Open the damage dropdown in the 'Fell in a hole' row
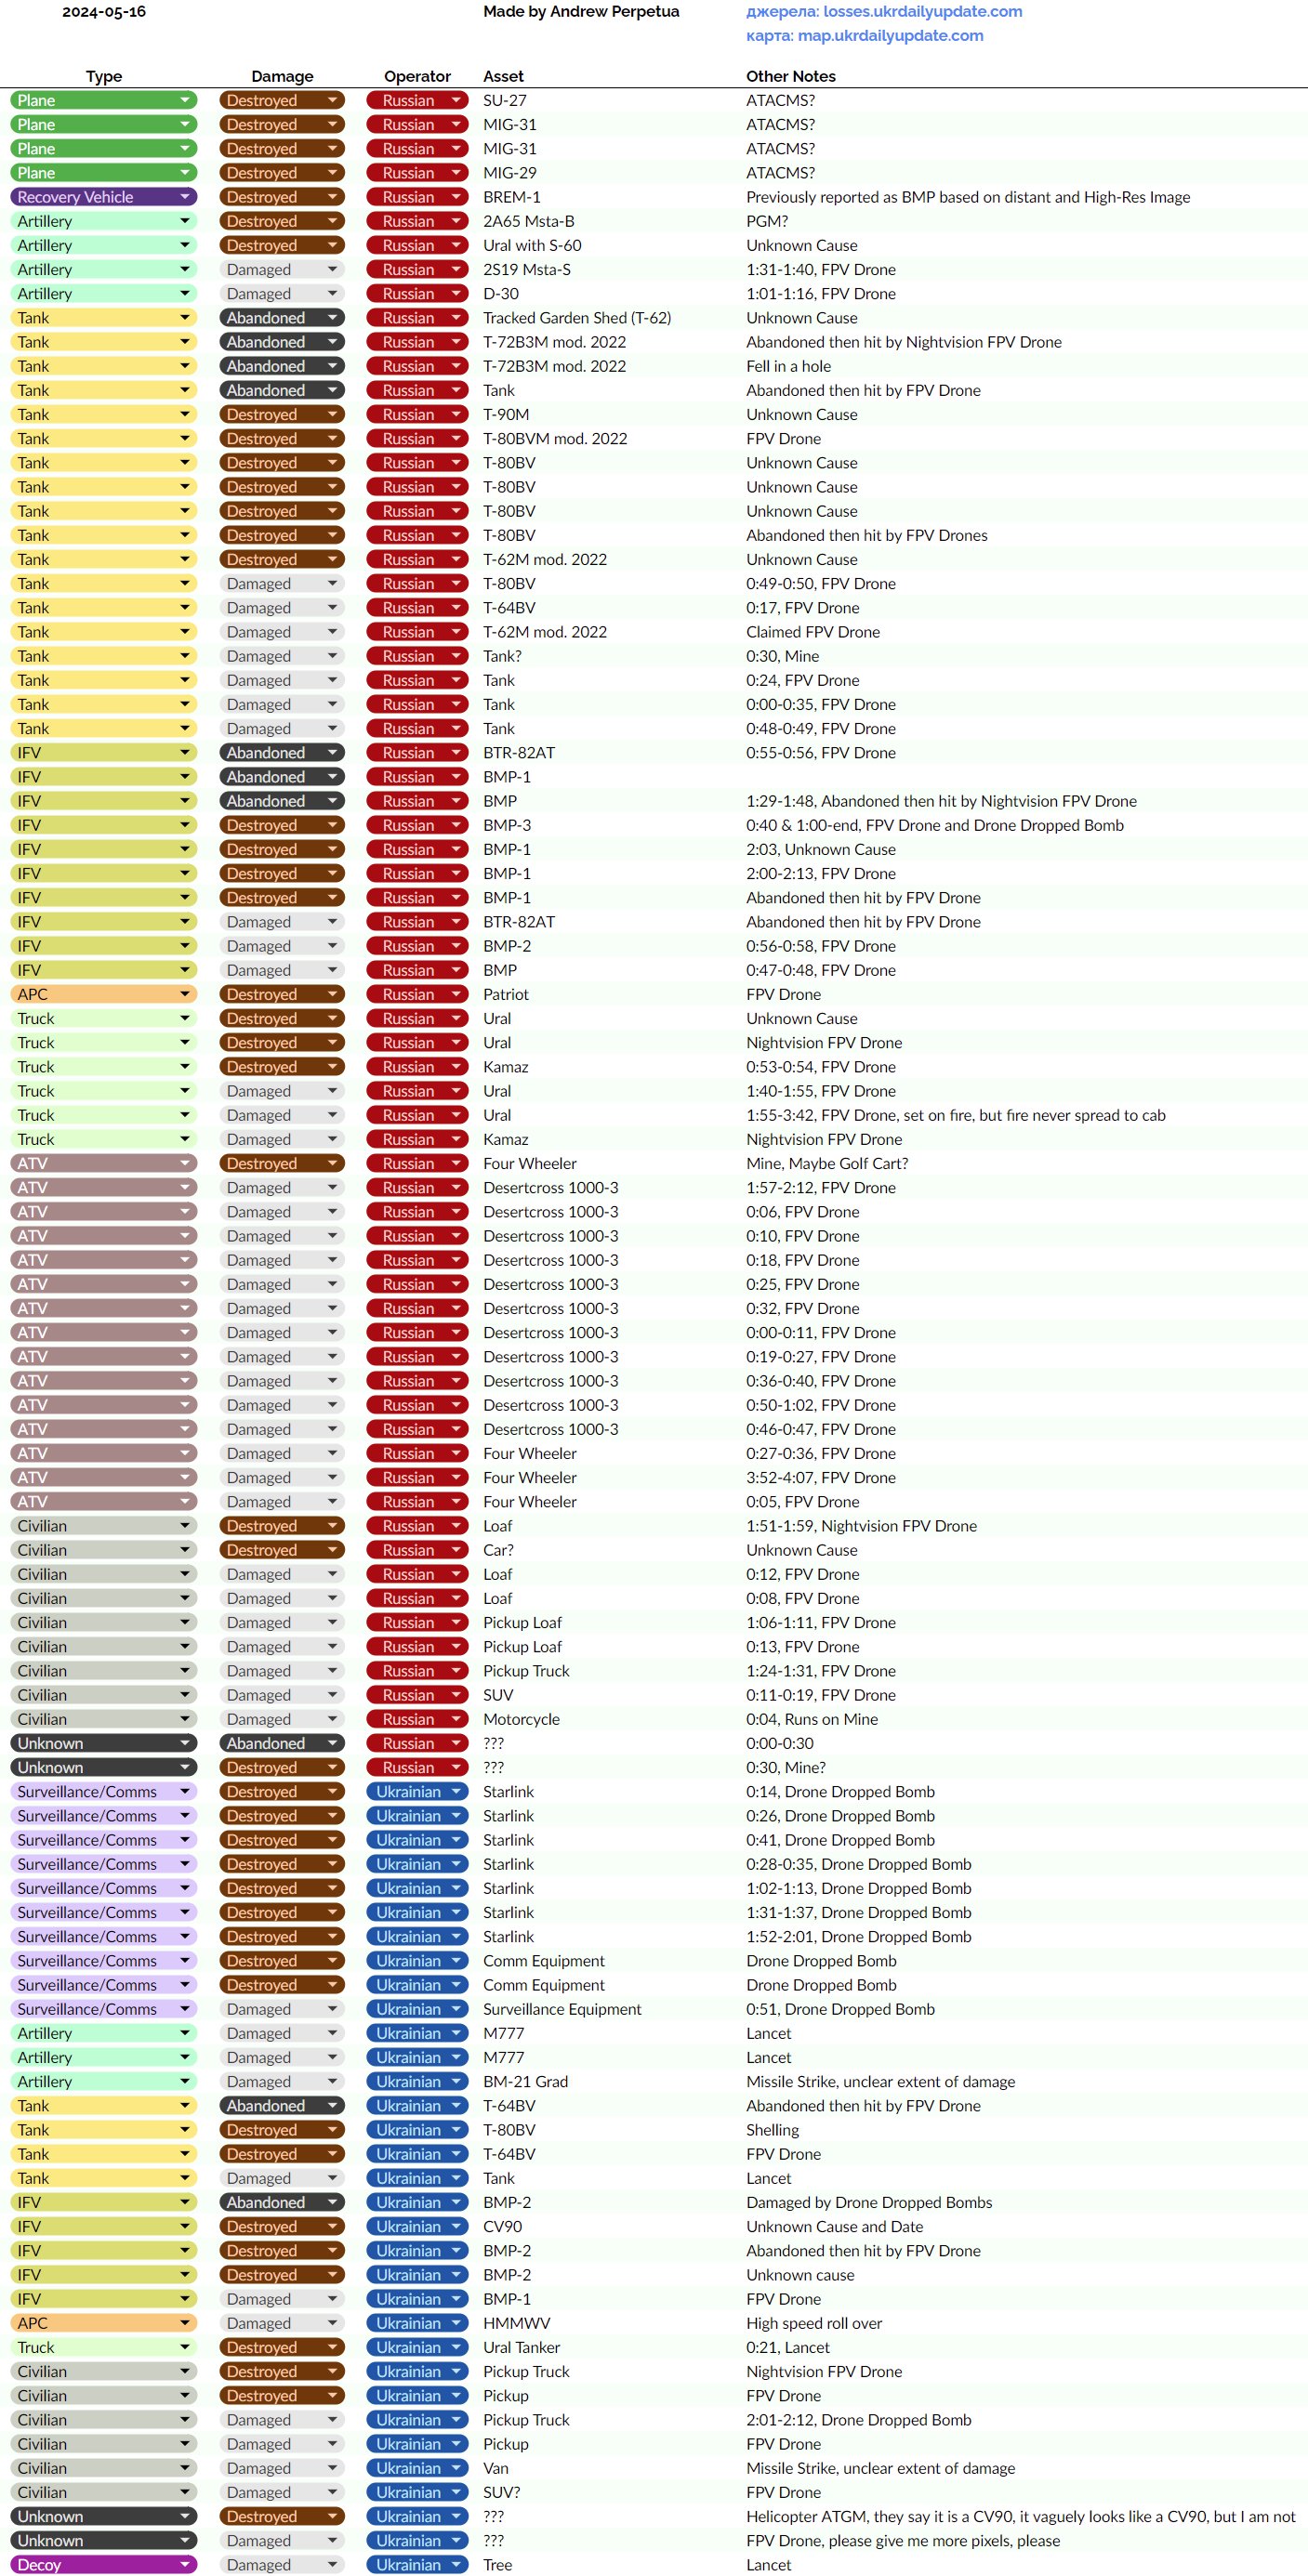 282,366
